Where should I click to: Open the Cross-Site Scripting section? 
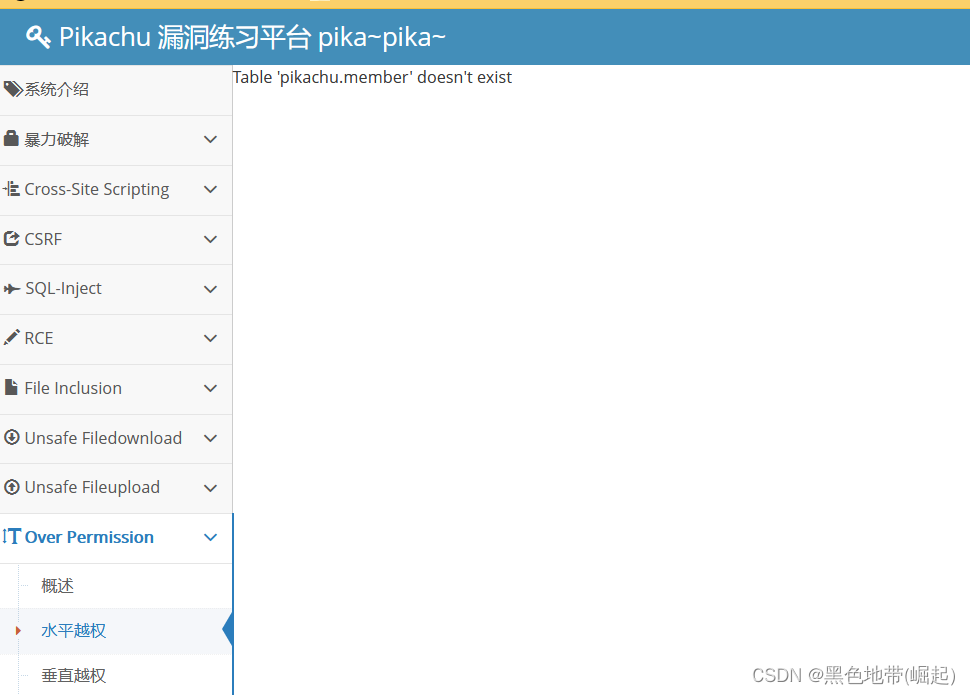(x=116, y=190)
